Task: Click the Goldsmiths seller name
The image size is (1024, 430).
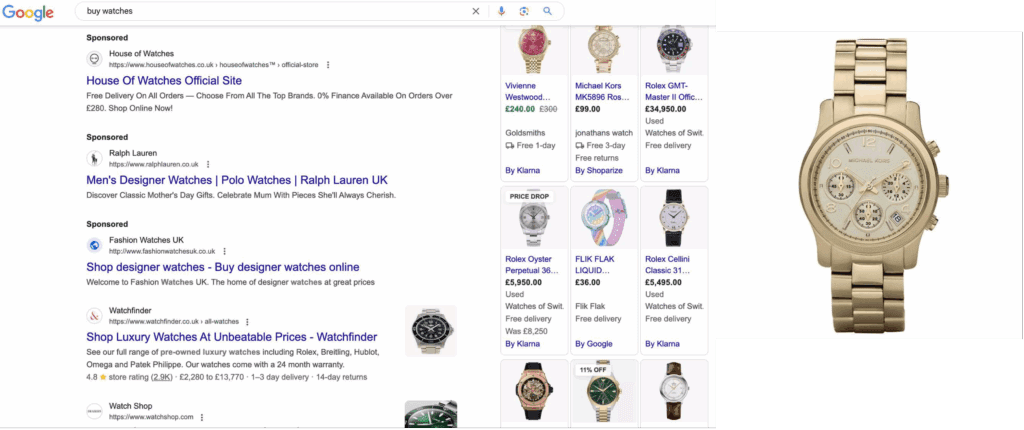Action: (525, 133)
